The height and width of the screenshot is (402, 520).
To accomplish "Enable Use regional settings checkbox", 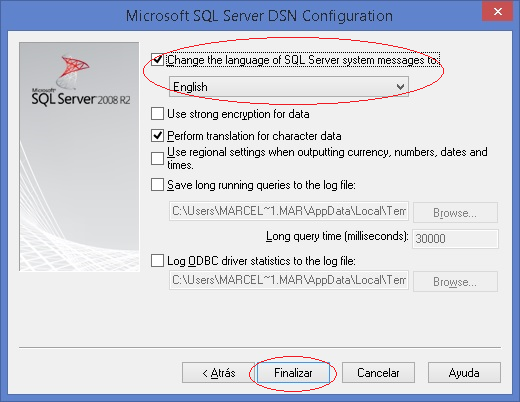I will (x=157, y=159).
